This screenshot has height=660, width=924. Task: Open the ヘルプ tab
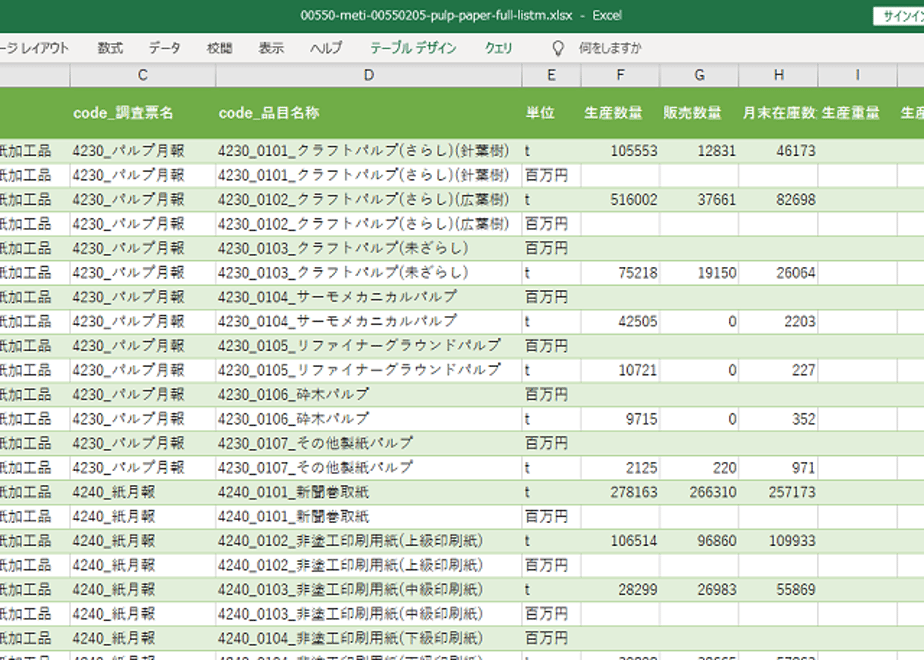click(x=325, y=48)
